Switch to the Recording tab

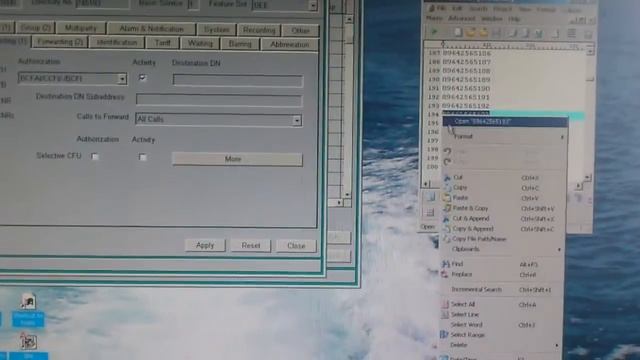click(259, 30)
